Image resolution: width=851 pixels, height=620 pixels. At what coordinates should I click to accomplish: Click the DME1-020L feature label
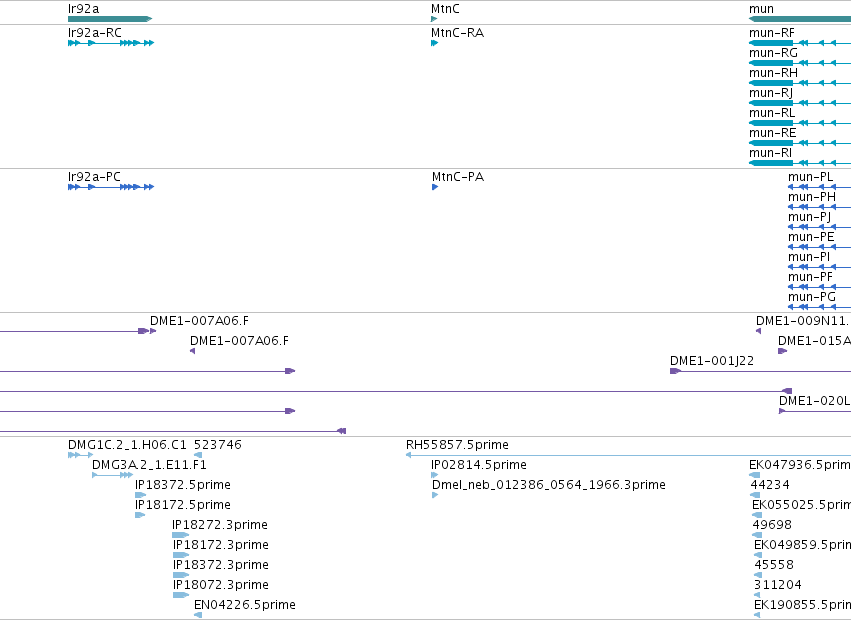(815, 401)
